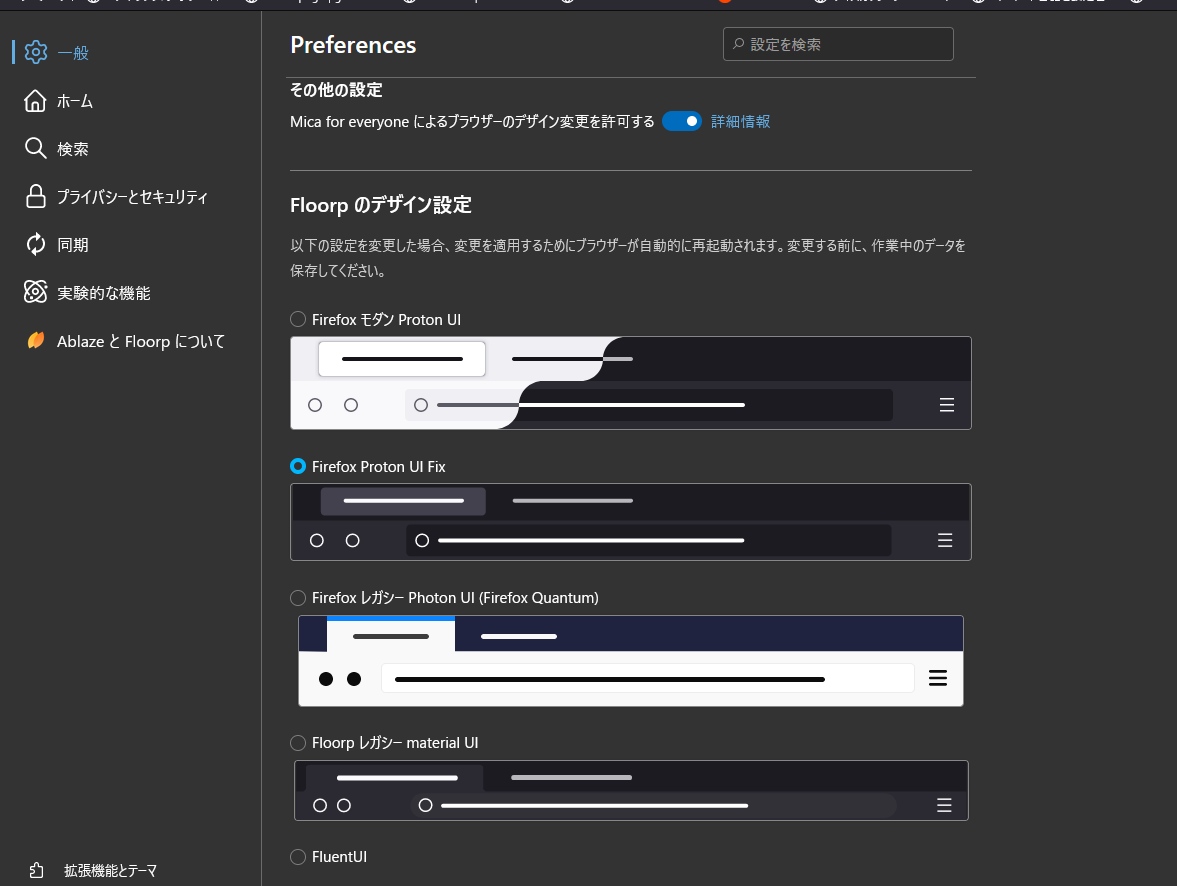Select Firefox レガシー Photon UI radio
This screenshot has height=886, width=1177.
[x=298, y=598]
